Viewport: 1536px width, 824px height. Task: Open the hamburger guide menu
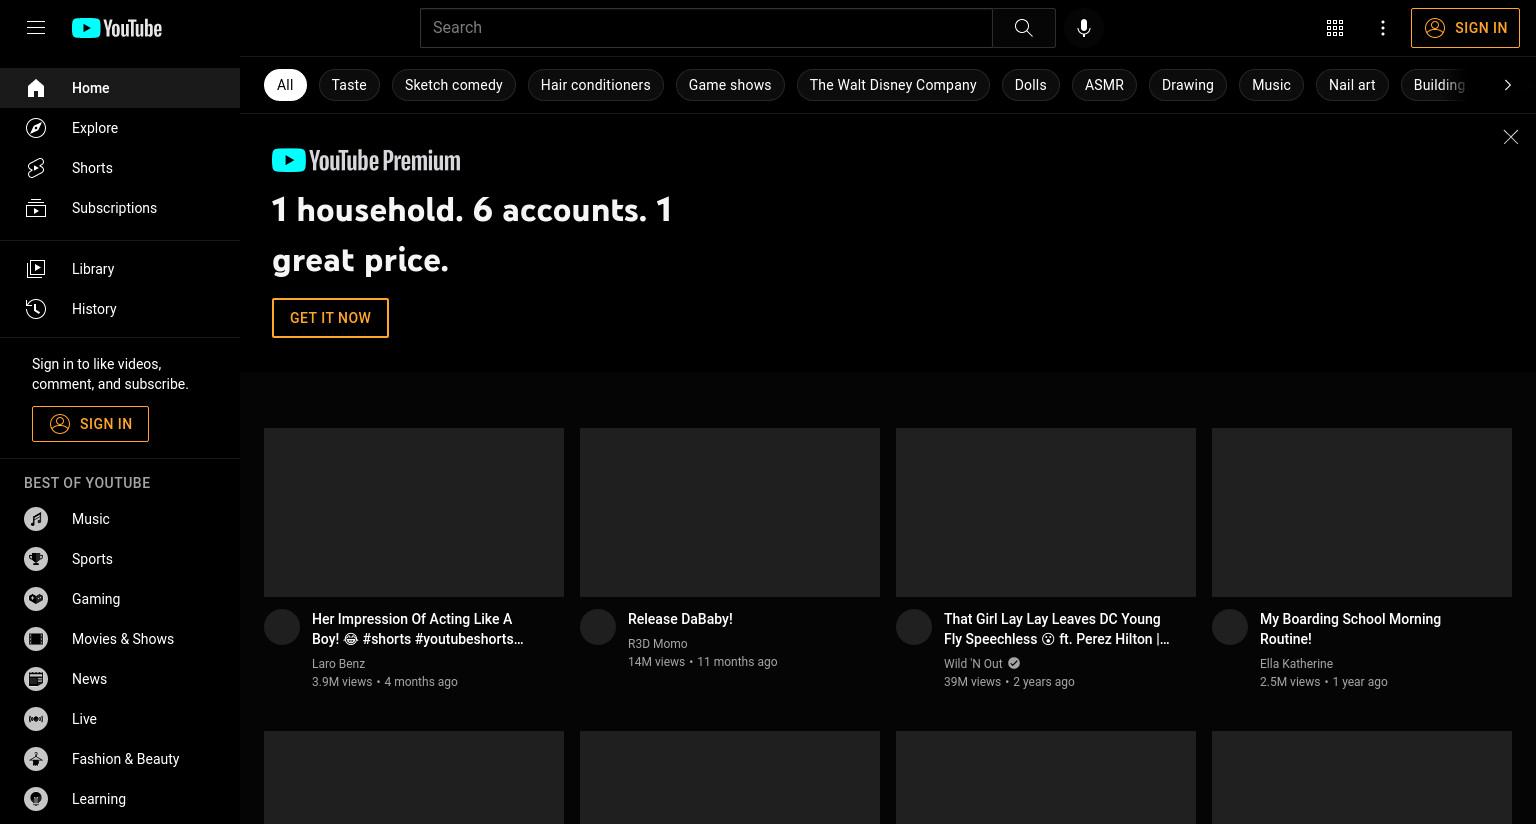coord(36,28)
